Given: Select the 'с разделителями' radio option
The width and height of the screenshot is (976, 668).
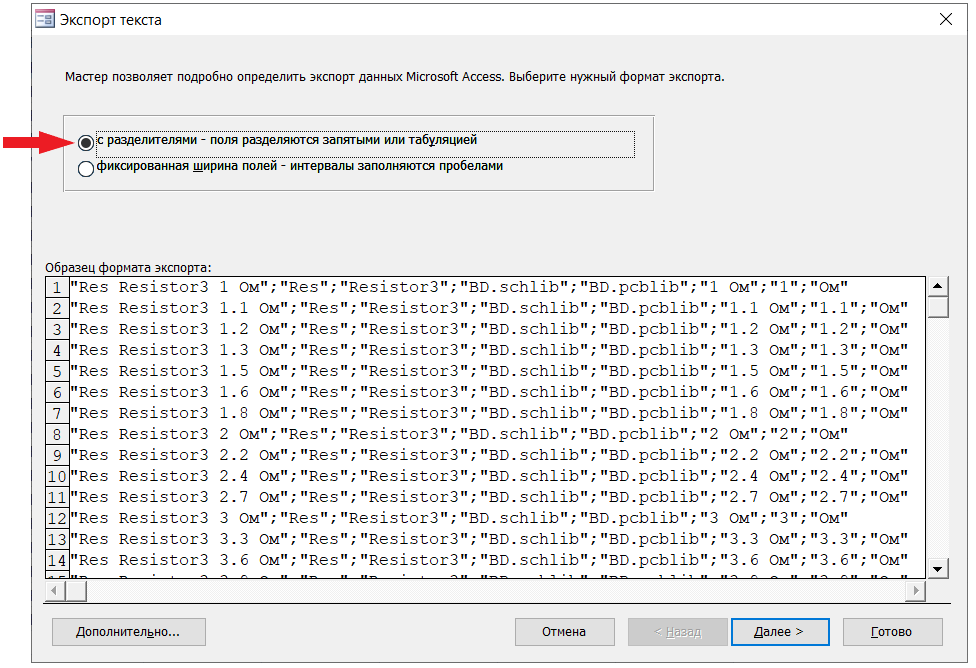Looking at the screenshot, I should 86,143.
